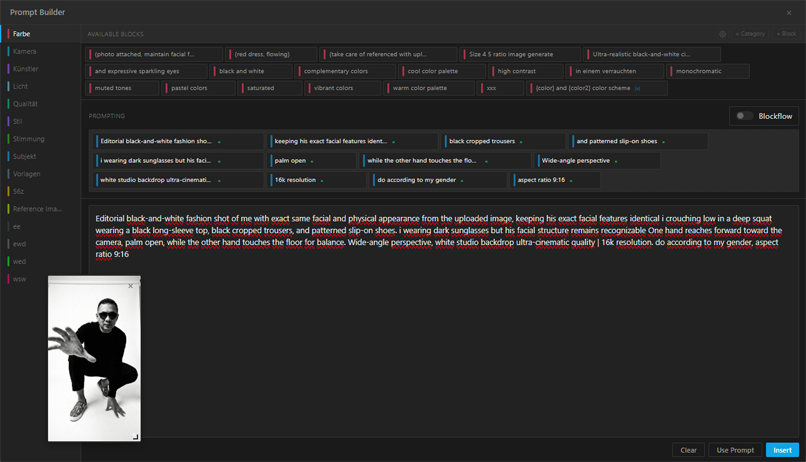Screen dimensions: 806x462
Task: Add a new category
Action: coord(750,34)
